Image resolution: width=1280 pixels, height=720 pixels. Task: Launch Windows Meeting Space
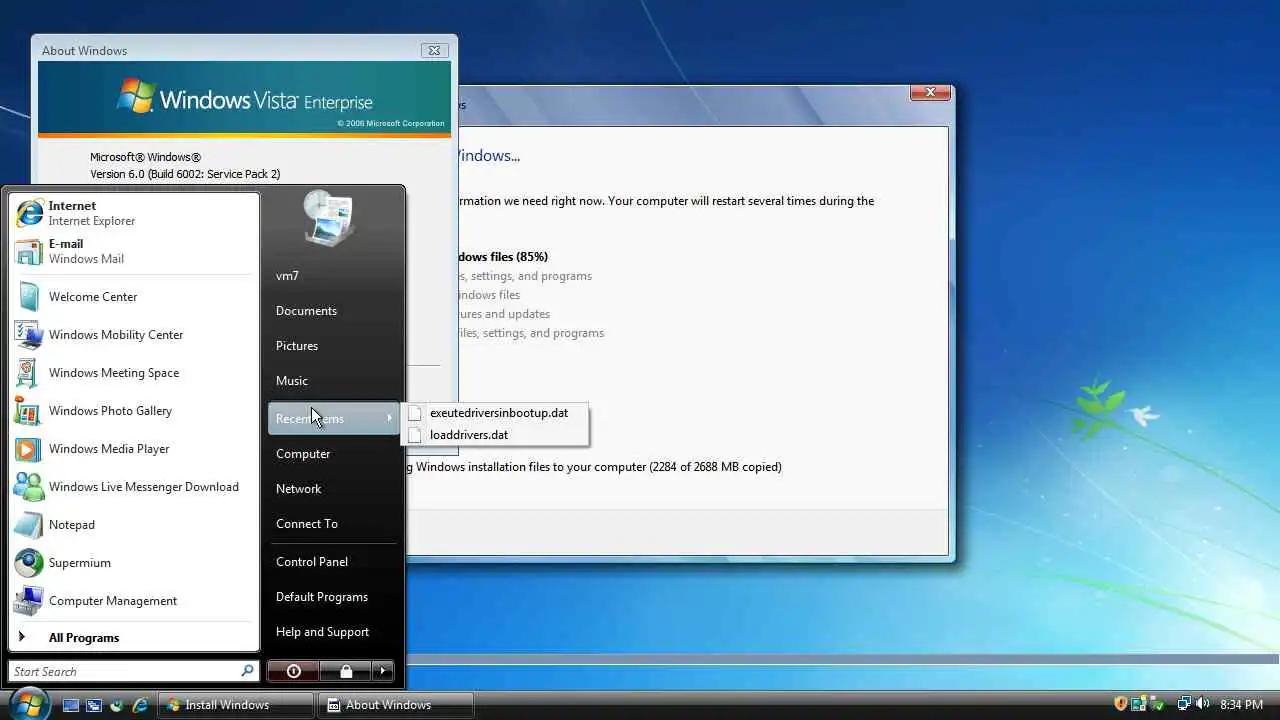click(x=134, y=373)
